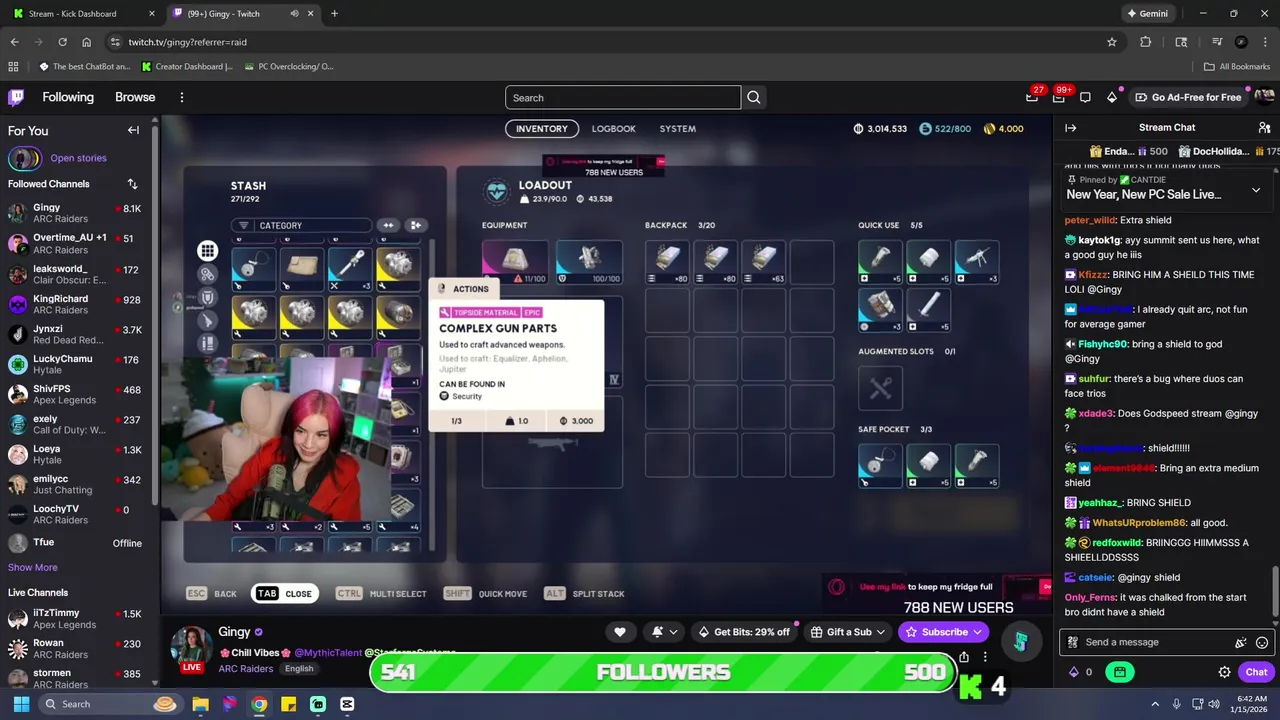Share the Gingy stream
This screenshot has width=1280, height=720.
(963, 657)
